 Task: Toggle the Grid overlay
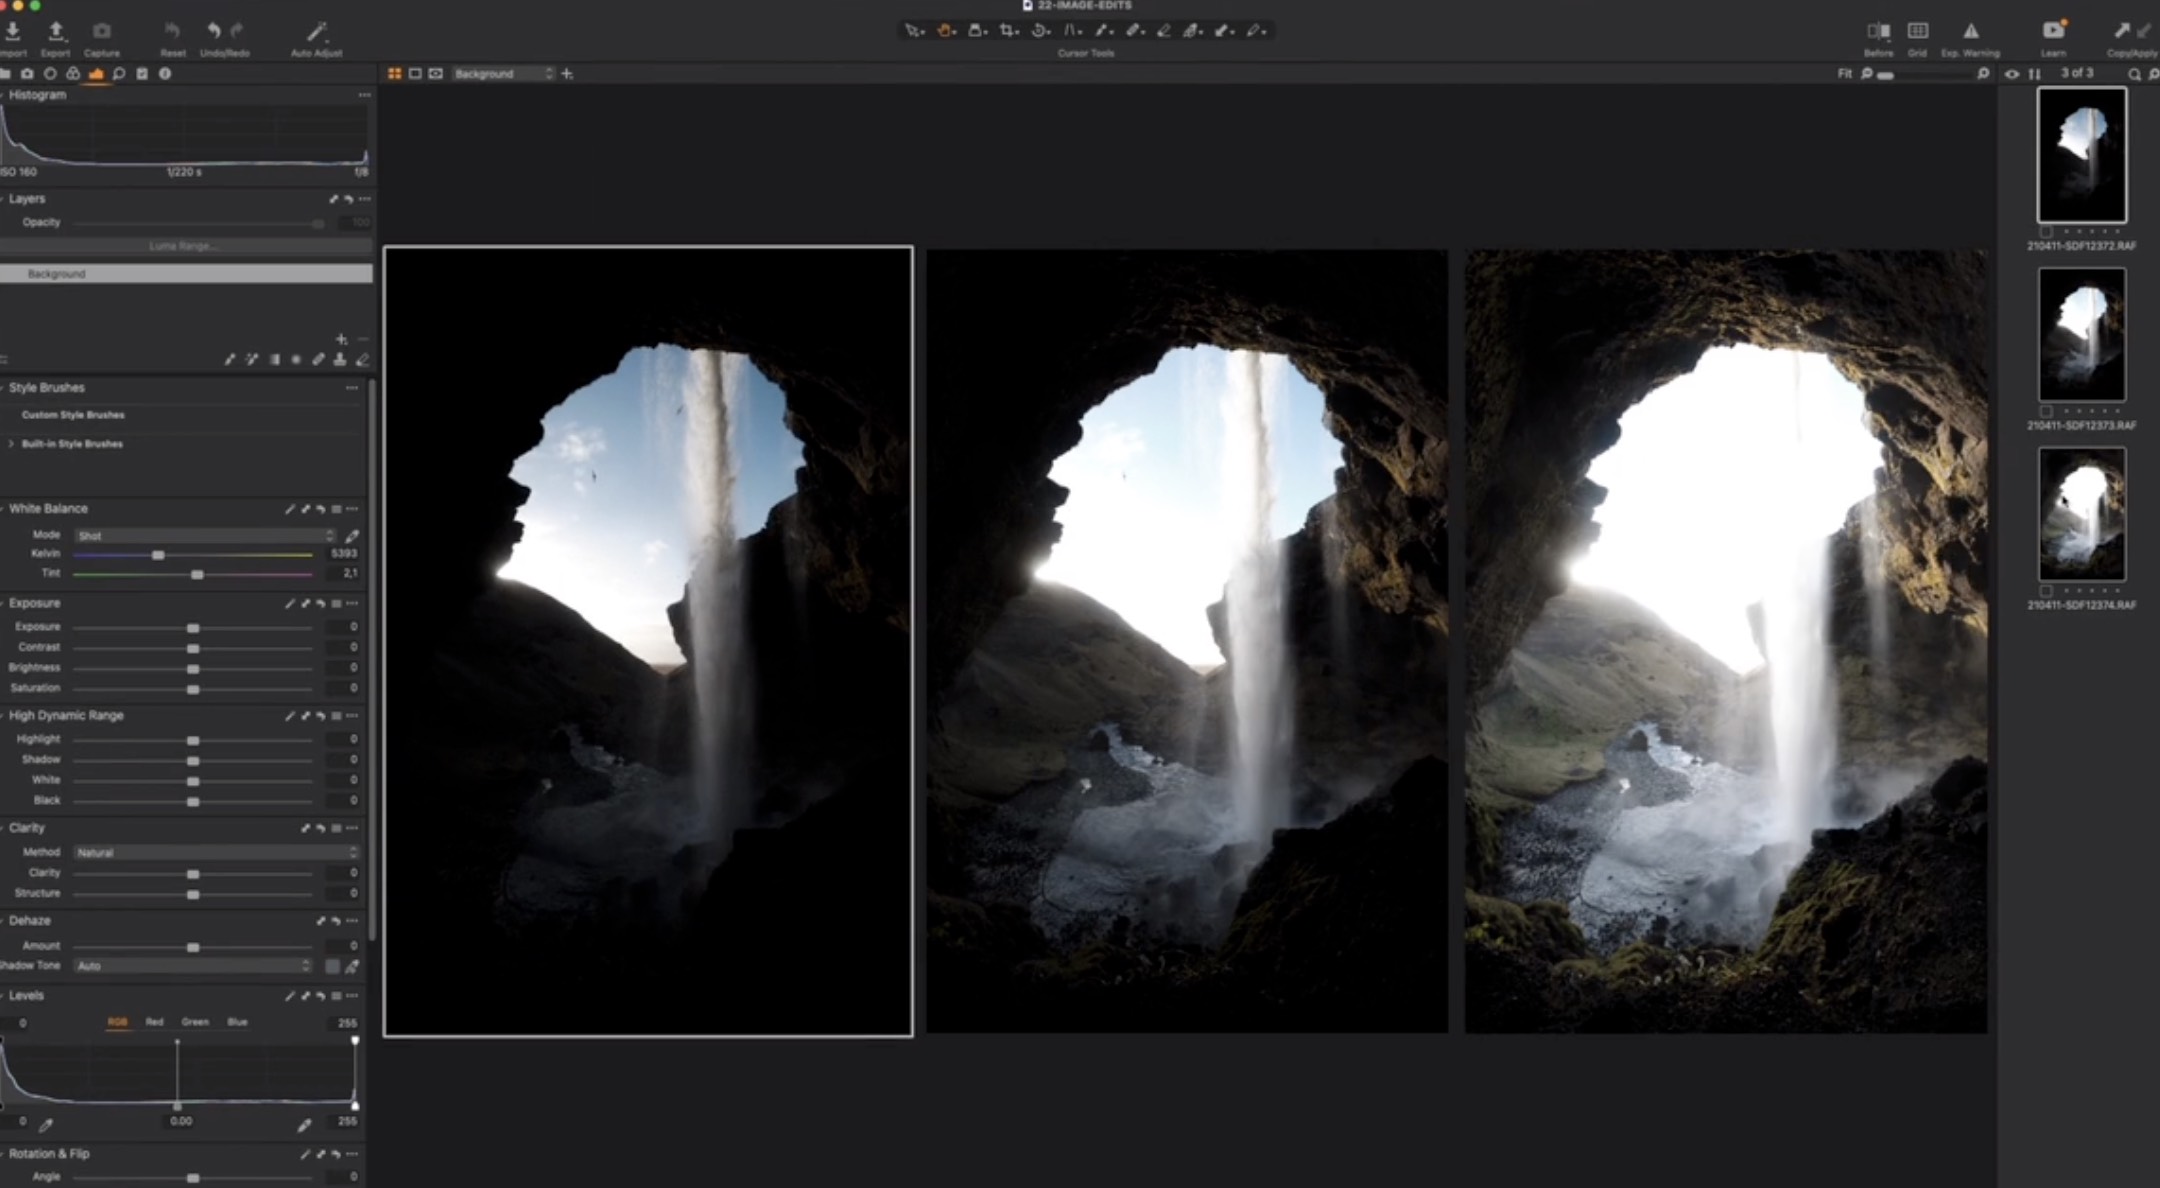pyautogui.click(x=1917, y=33)
